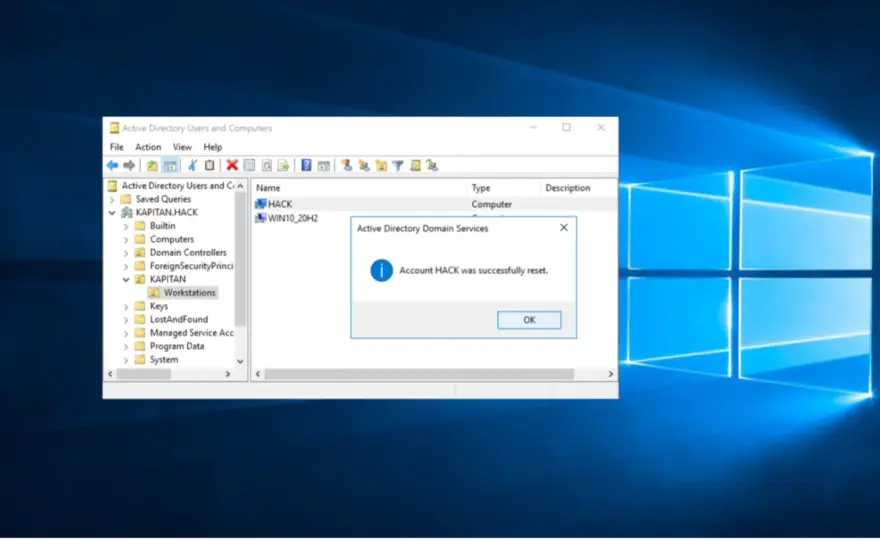The height and width of the screenshot is (540, 880).
Task: Select Active Directory Users and Computers root
Action: tap(177, 186)
